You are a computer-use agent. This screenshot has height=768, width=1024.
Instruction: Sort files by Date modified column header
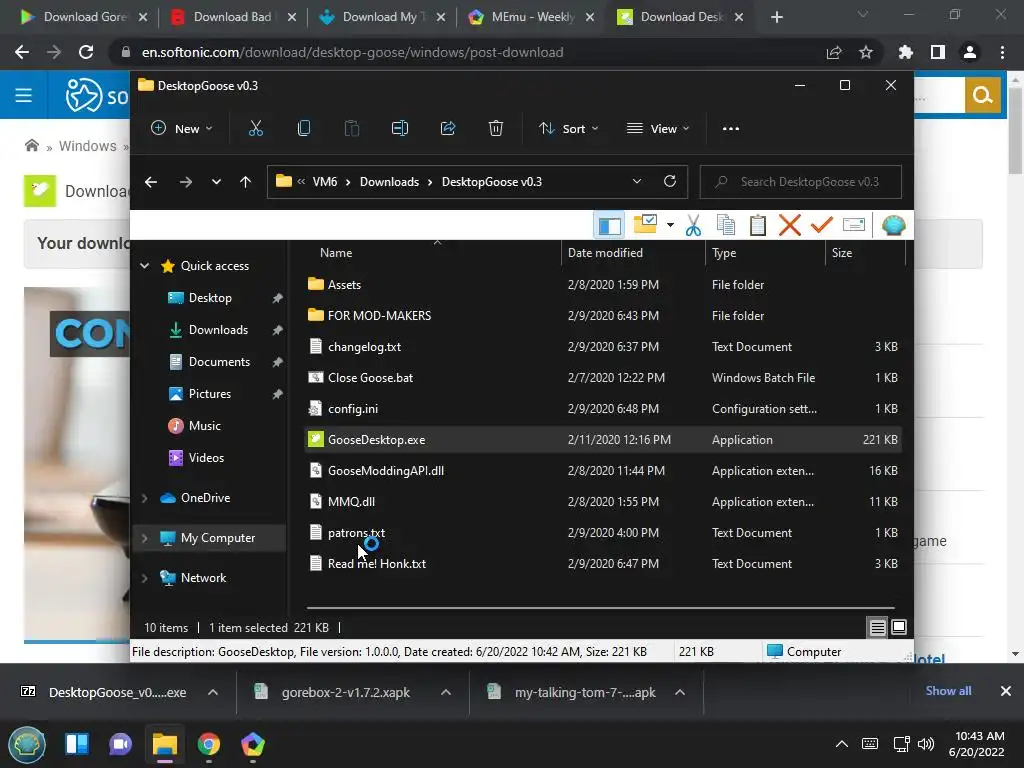click(x=605, y=253)
